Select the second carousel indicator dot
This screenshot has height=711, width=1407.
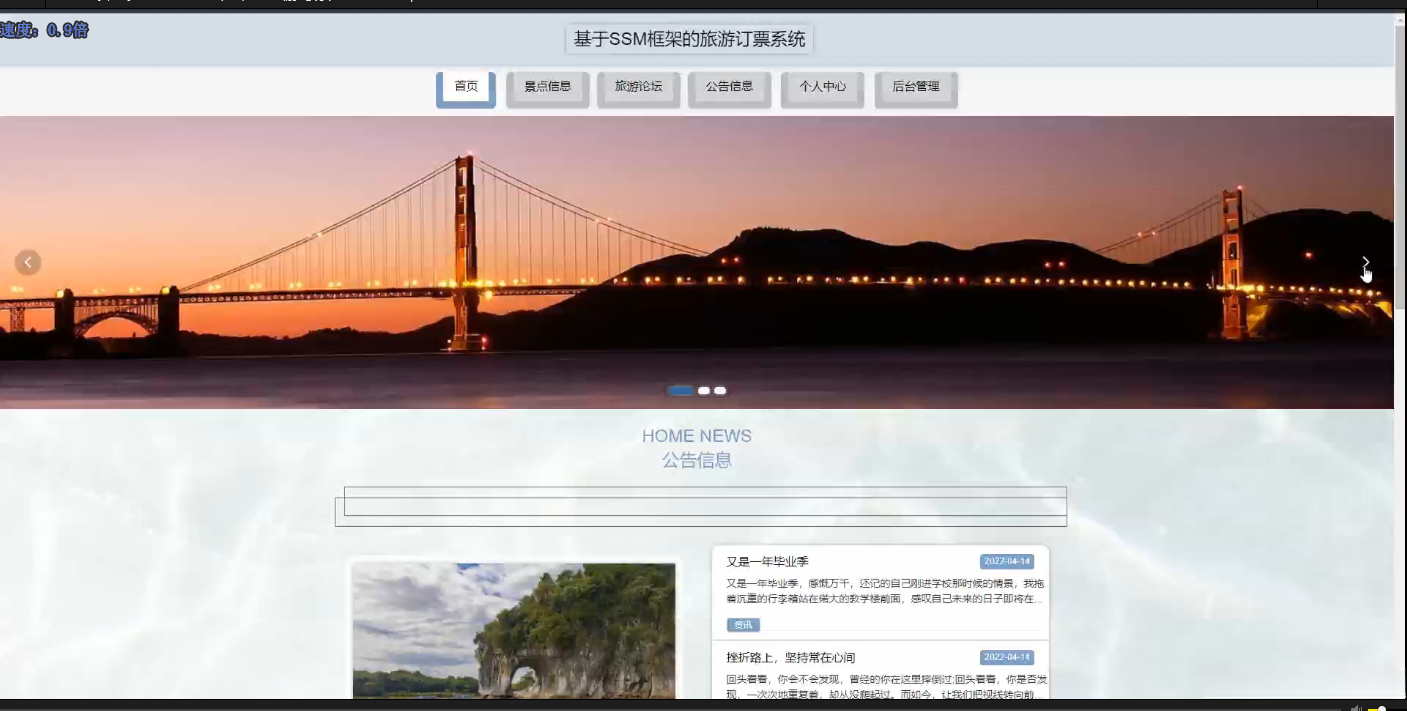coord(704,391)
